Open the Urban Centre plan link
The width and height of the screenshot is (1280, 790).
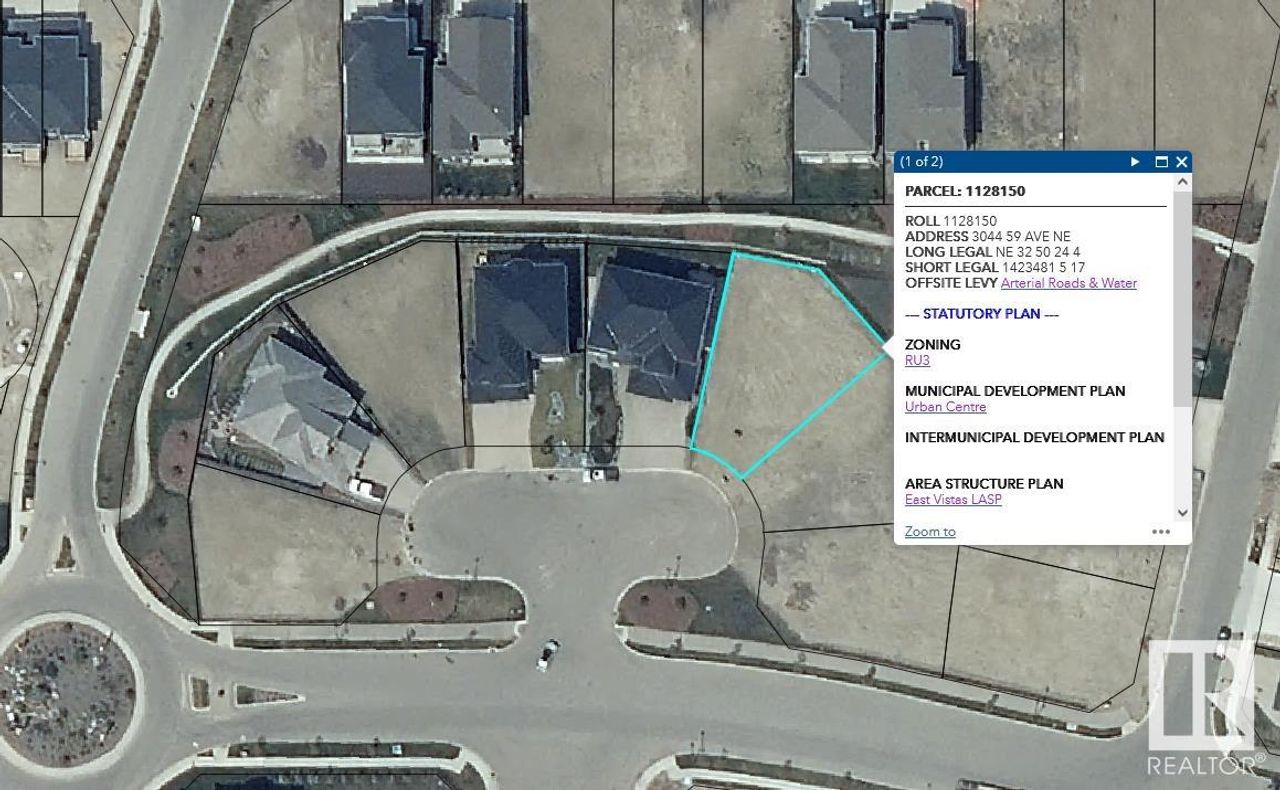click(945, 407)
